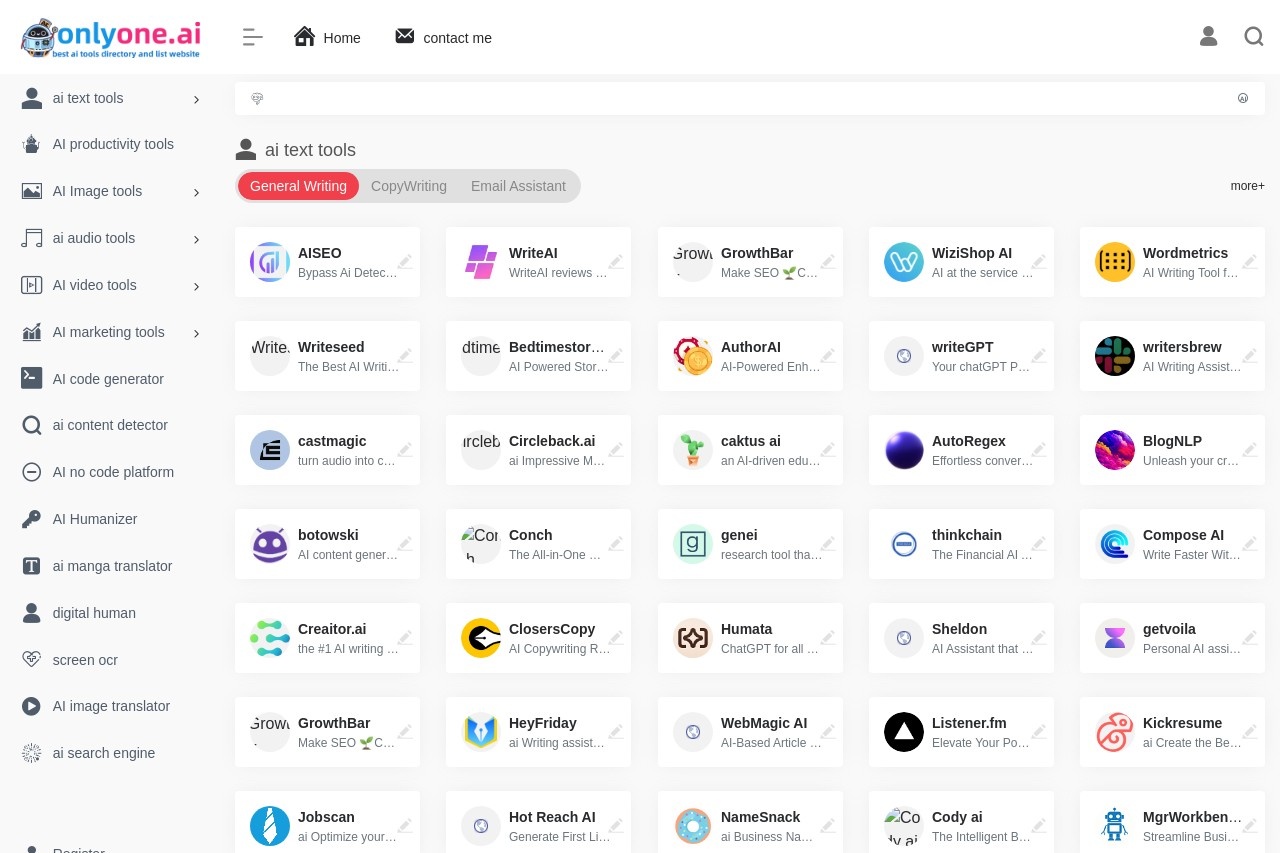
Task: Open ai manga translator sidebar item
Action: pos(110,566)
